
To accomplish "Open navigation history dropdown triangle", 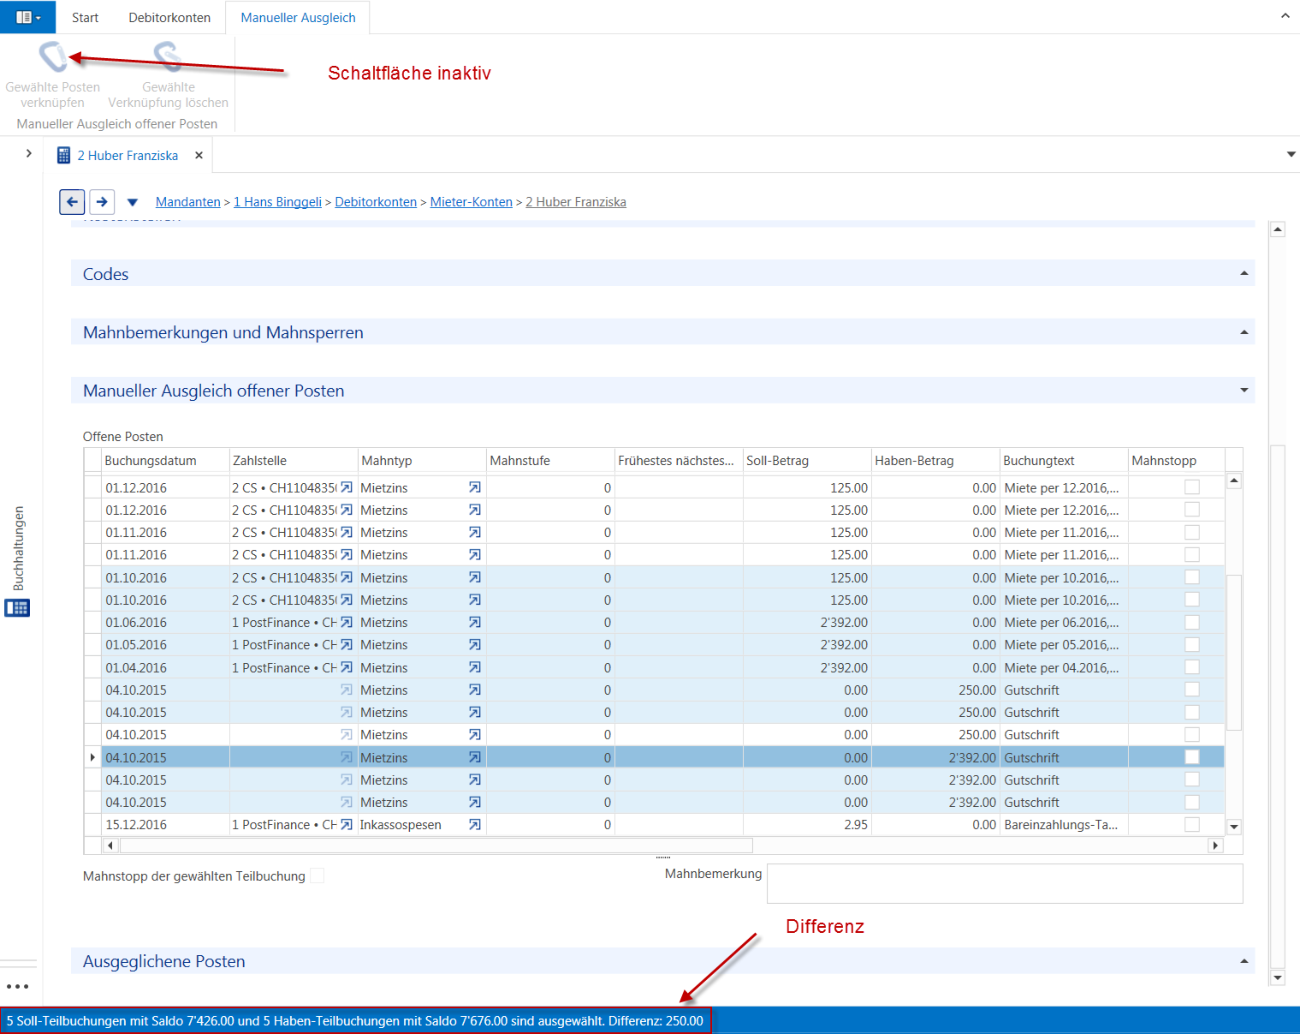I will point(132,203).
